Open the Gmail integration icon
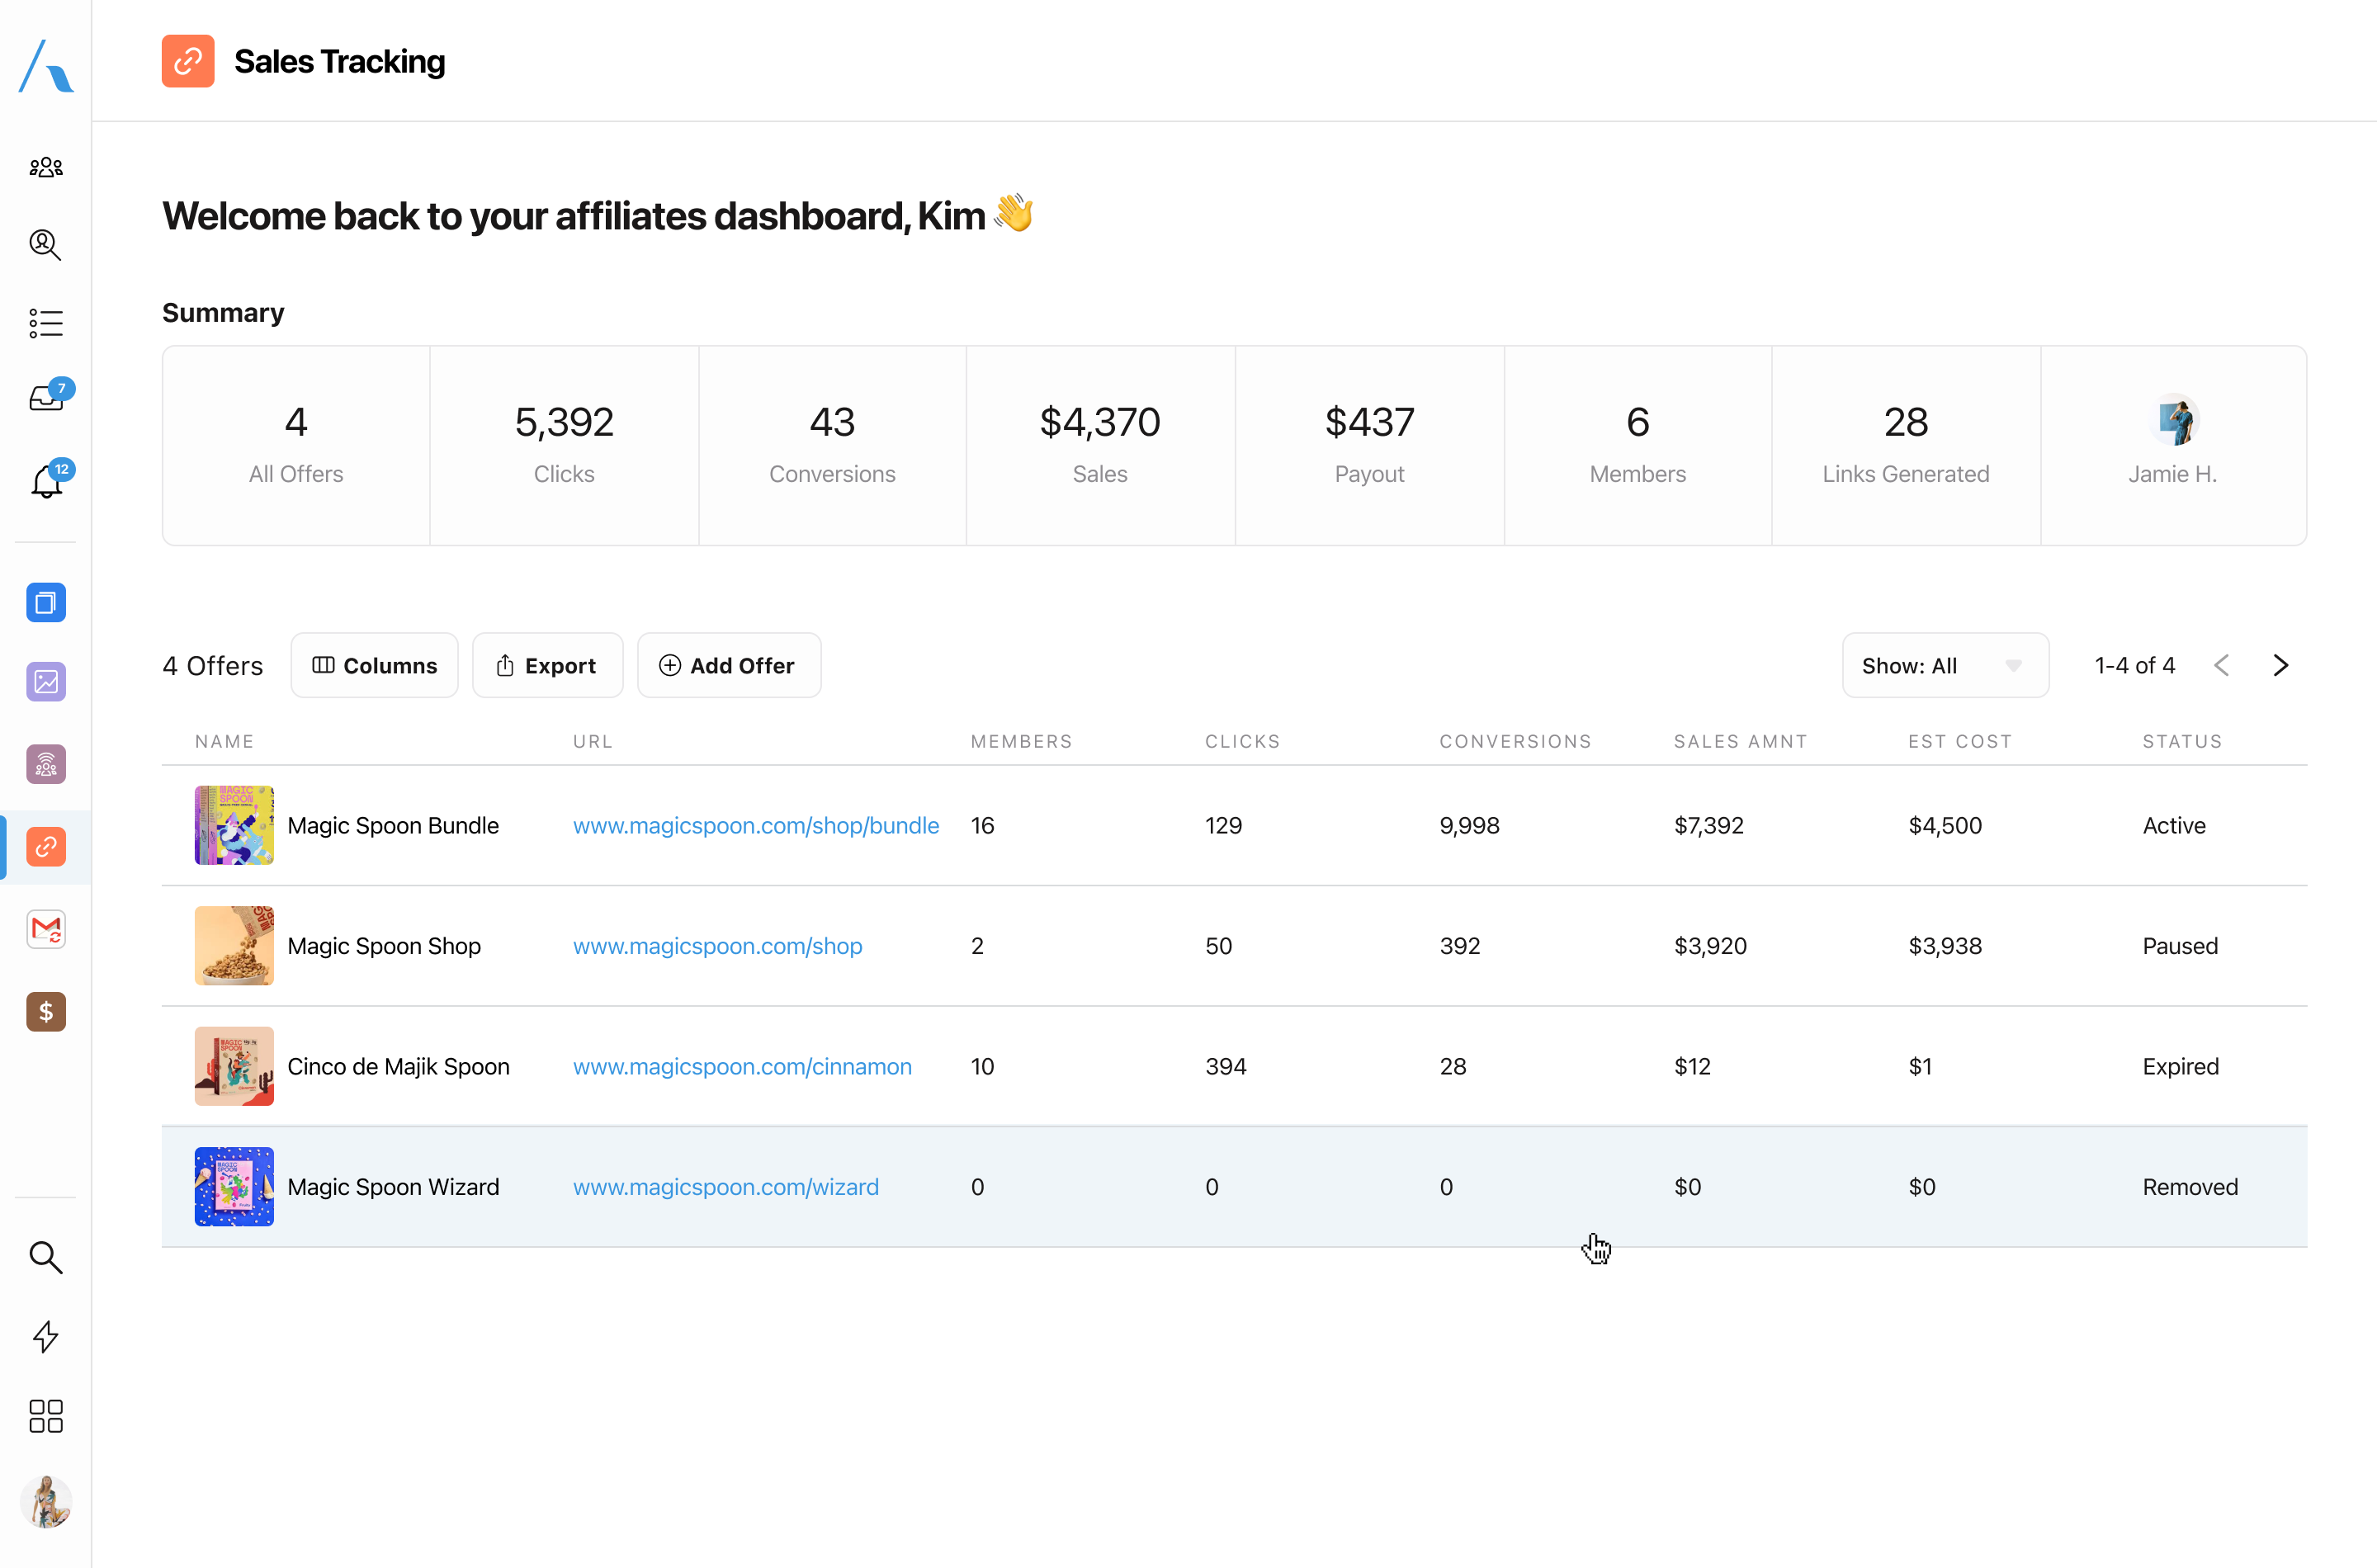The image size is (2377, 1568). [x=46, y=929]
